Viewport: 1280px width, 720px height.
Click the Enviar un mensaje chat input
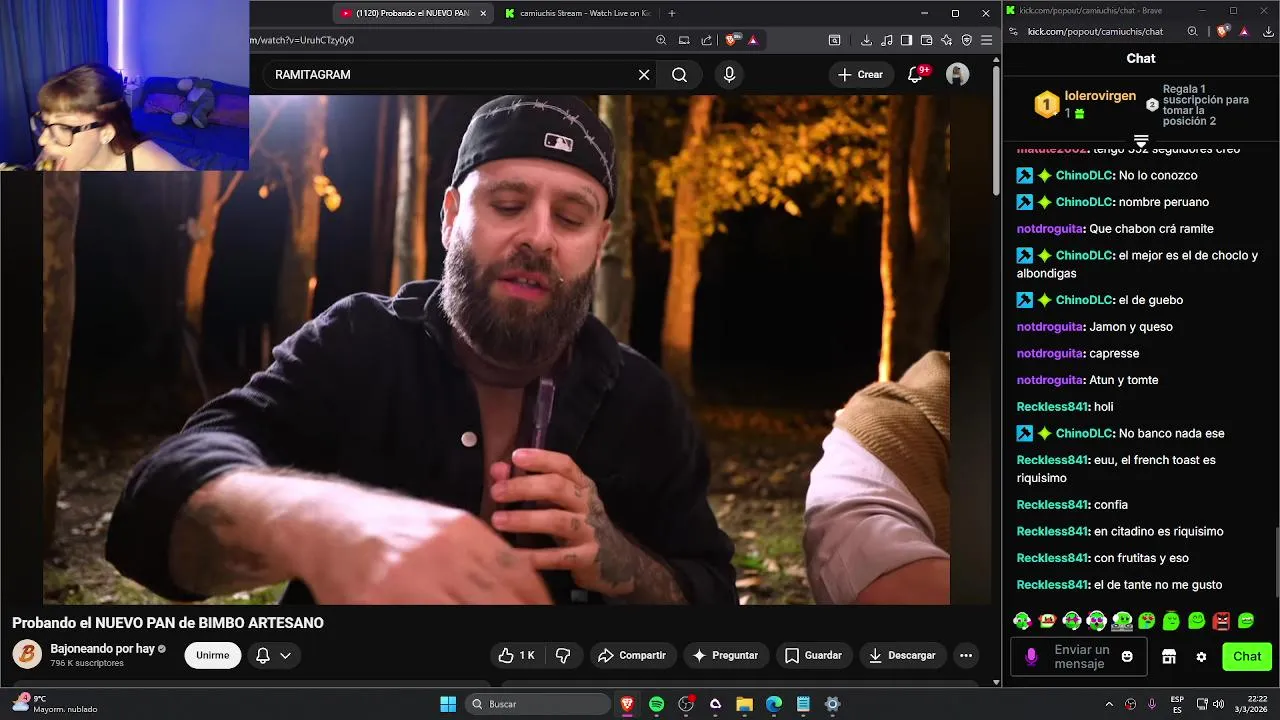point(1080,657)
